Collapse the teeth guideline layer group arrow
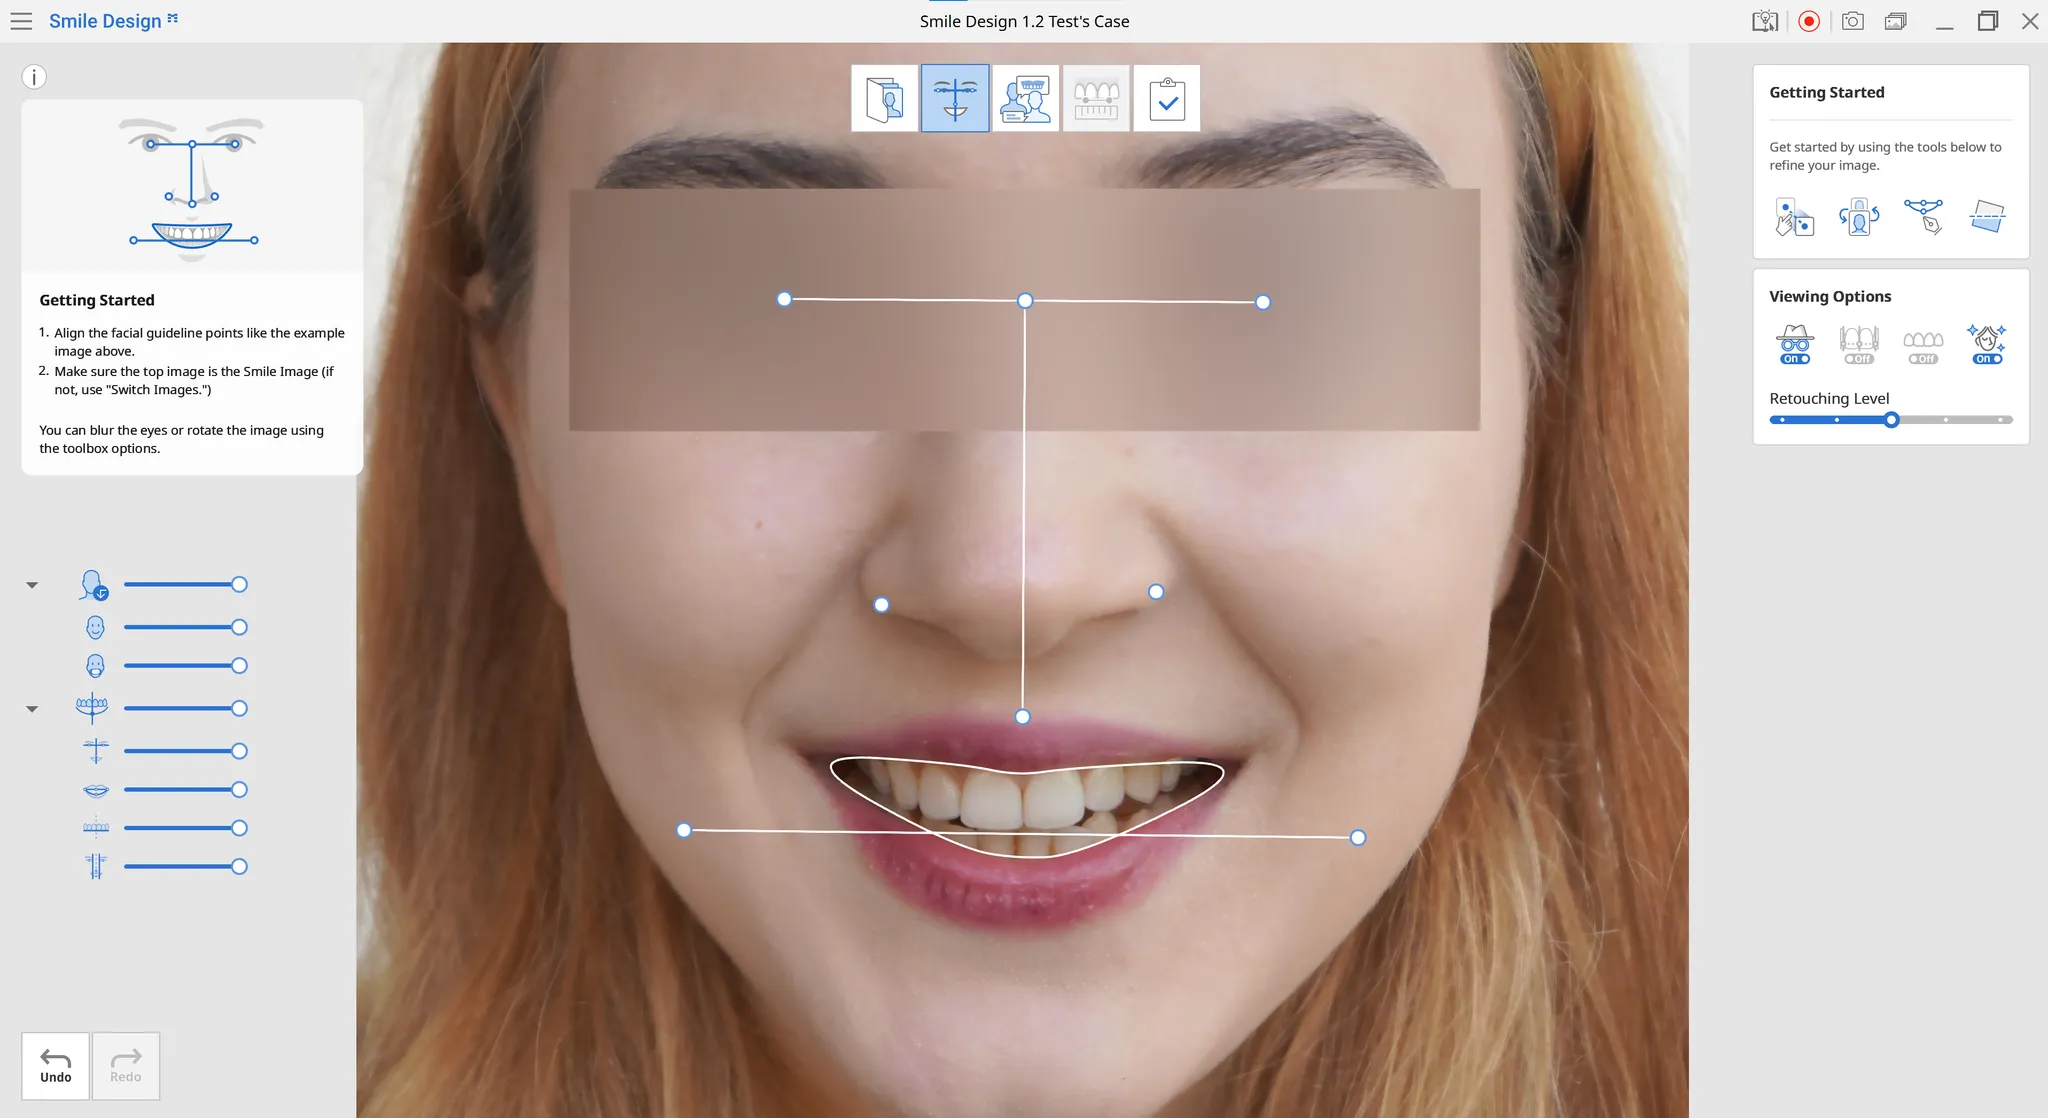Viewport: 2048px width, 1118px height. point(32,709)
